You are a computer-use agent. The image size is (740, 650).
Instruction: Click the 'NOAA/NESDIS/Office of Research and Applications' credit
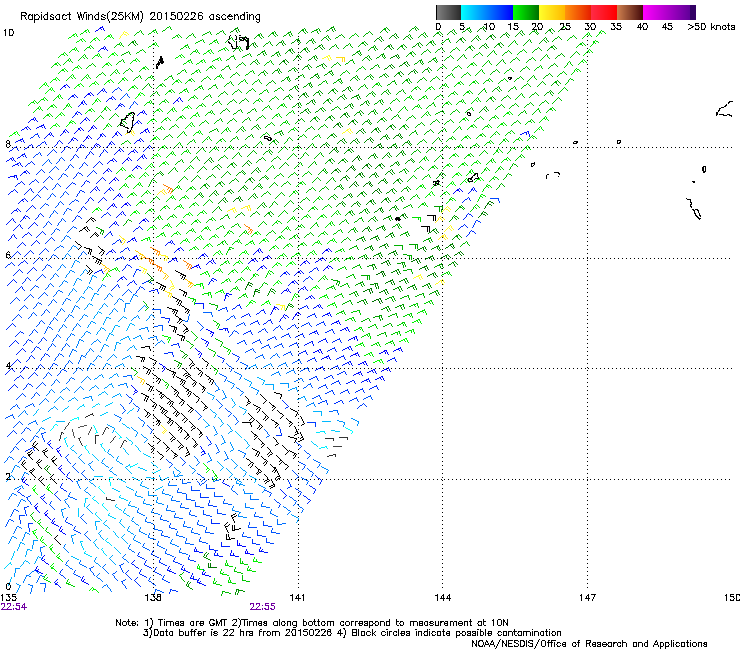[x=589, y=643]
